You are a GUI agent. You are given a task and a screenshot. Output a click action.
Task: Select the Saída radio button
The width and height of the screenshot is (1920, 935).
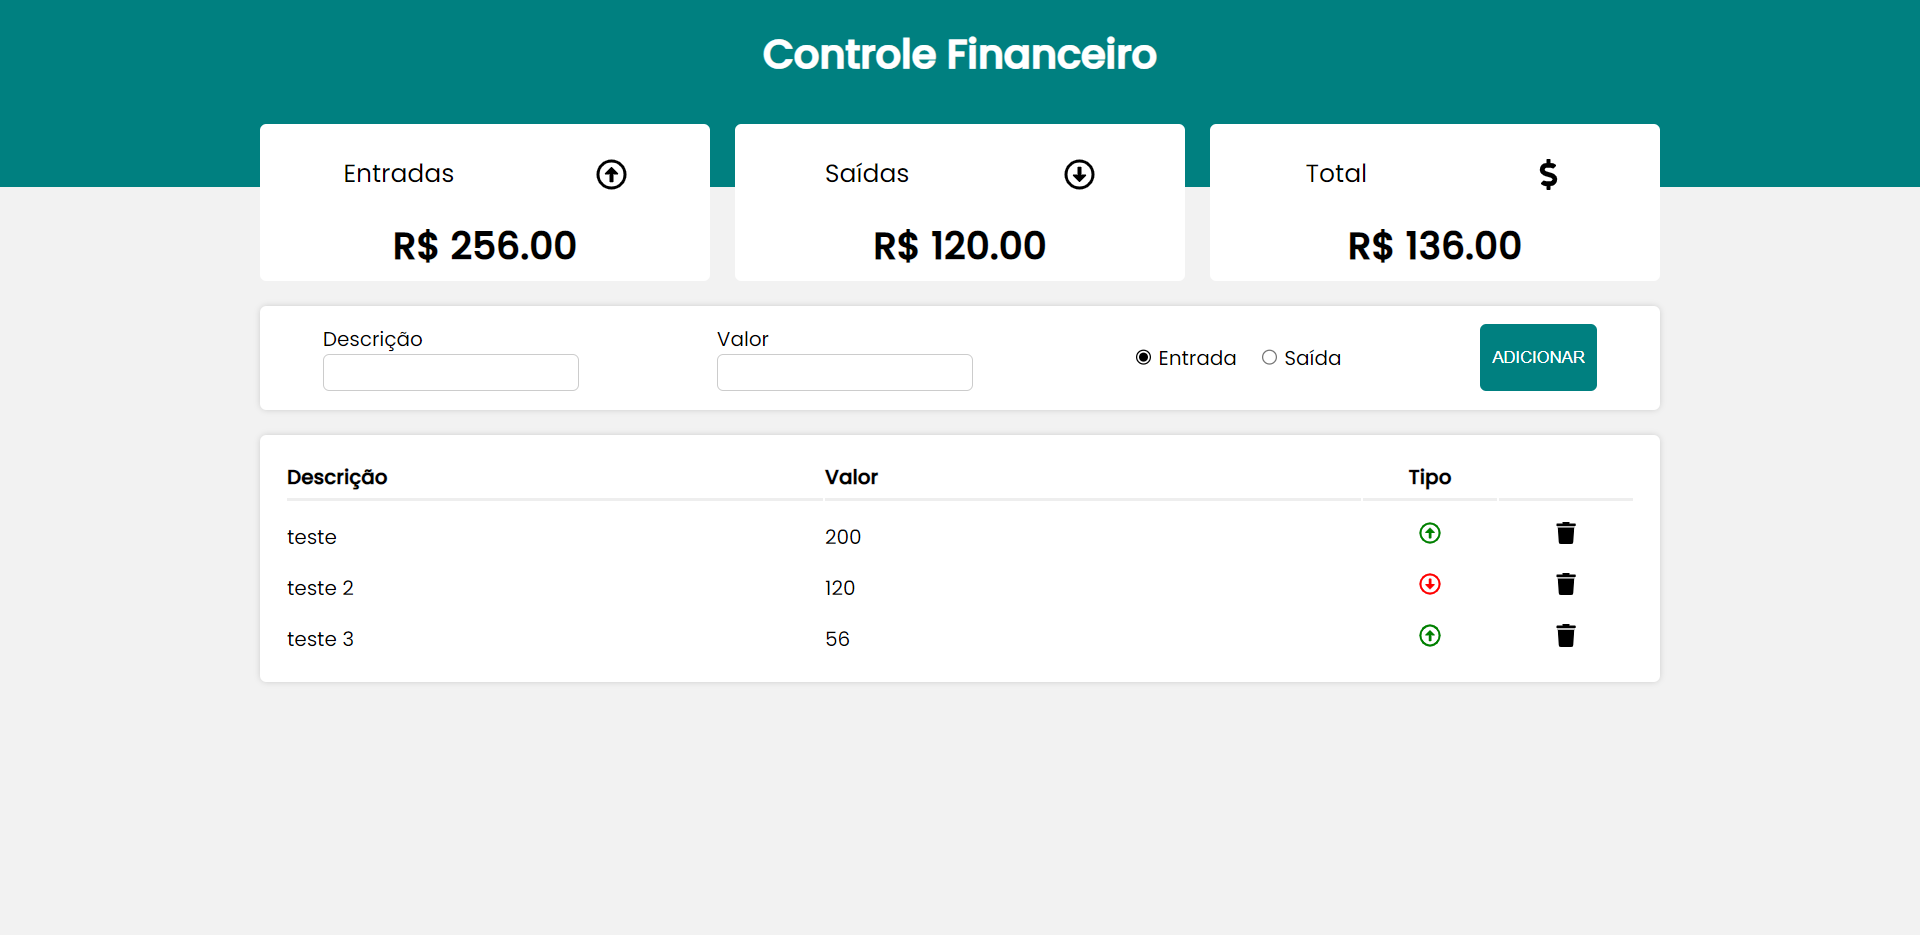(x=1271, y=357)
